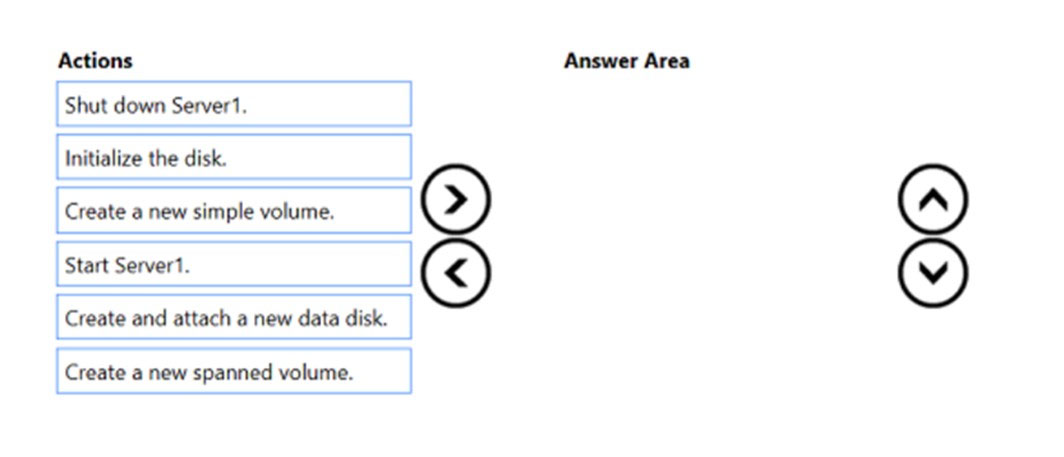The width and height of the screenshot is (1064, 457).
Task: Click the "Actions" heading
Action: [x=95, y=61]
